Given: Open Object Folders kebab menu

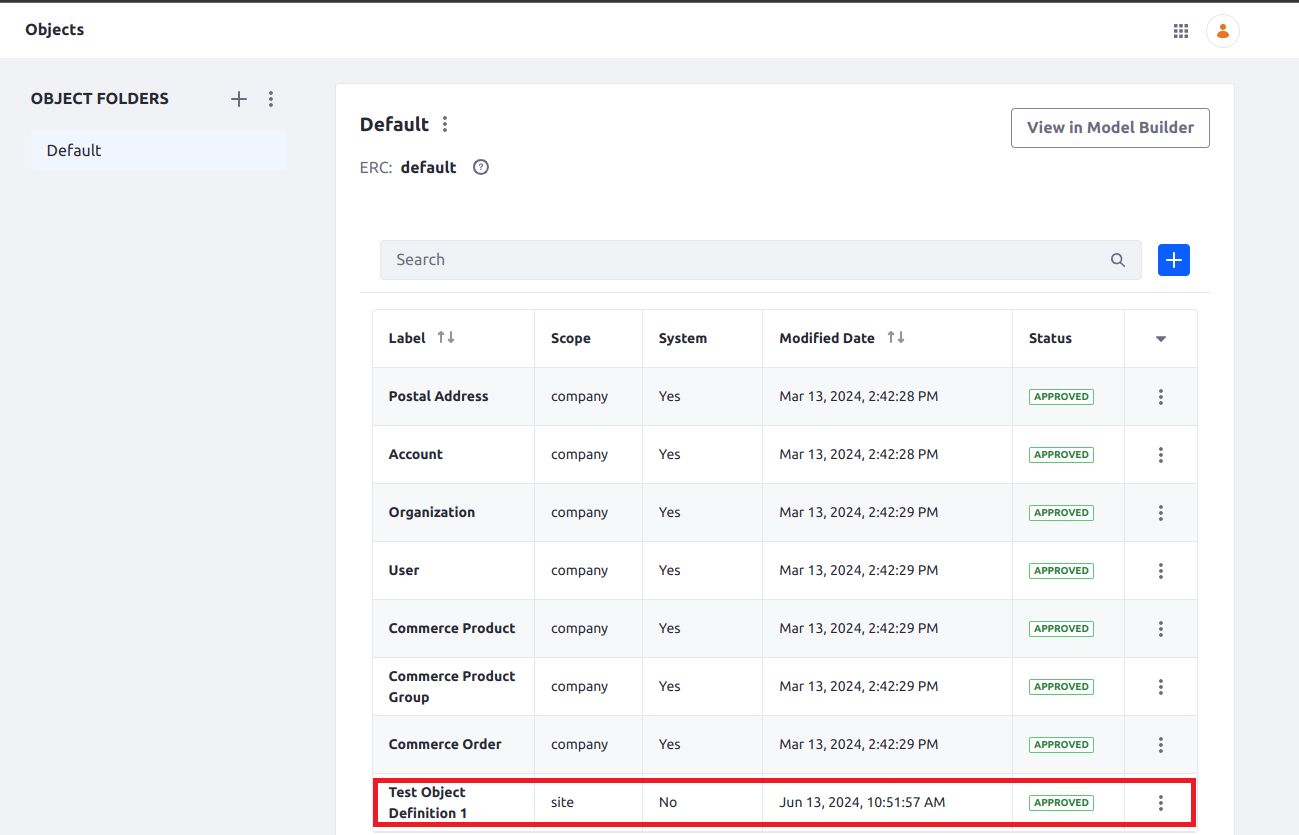Looking at the screenshot, I should [271, 99].
